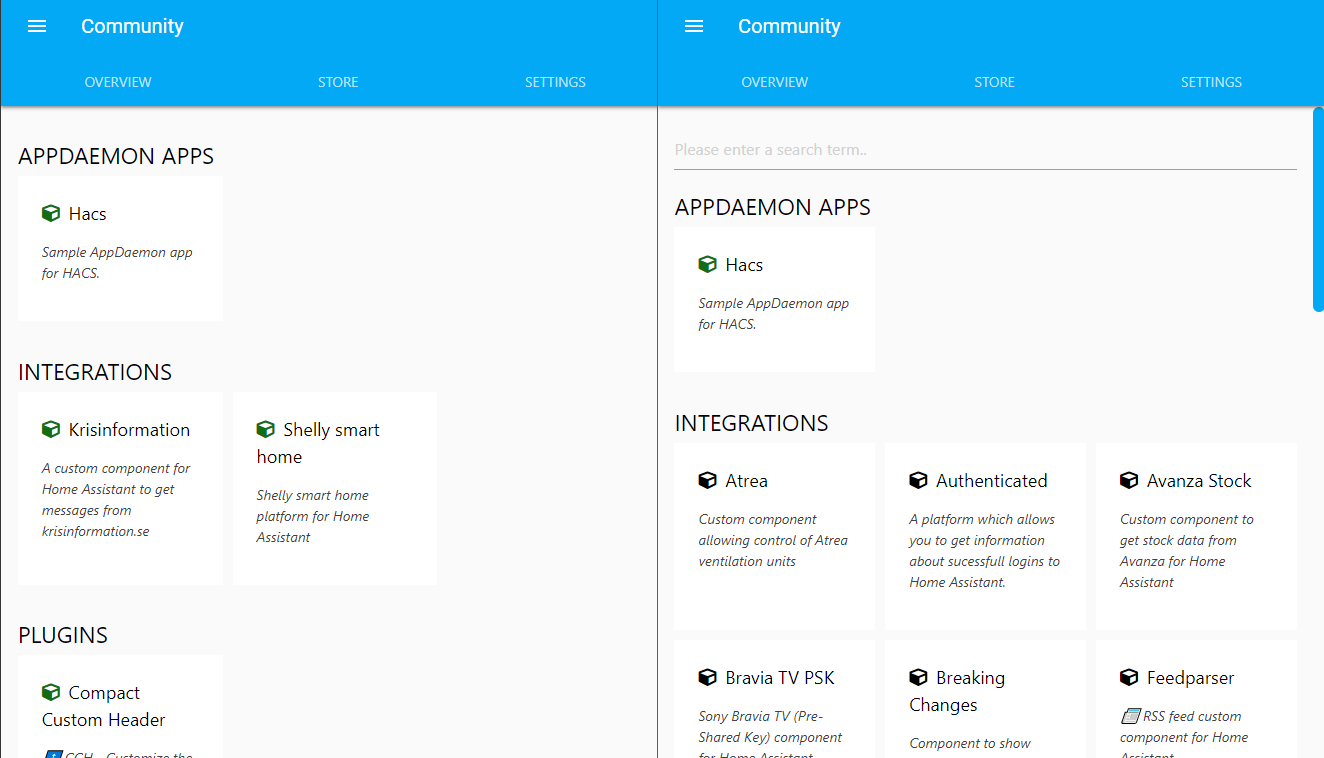This screenshot has height=758, width=1324.
Task: Click Atrea ventilation units description
Action: tap(773, 540)
